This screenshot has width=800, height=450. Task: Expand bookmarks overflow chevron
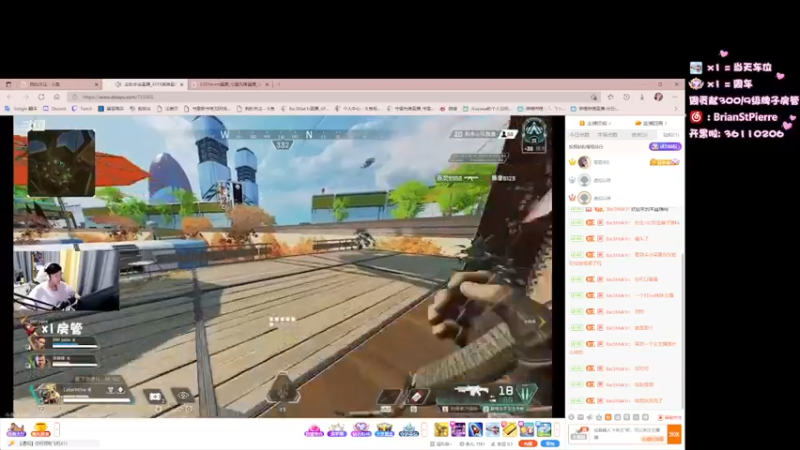click(676, 109)
